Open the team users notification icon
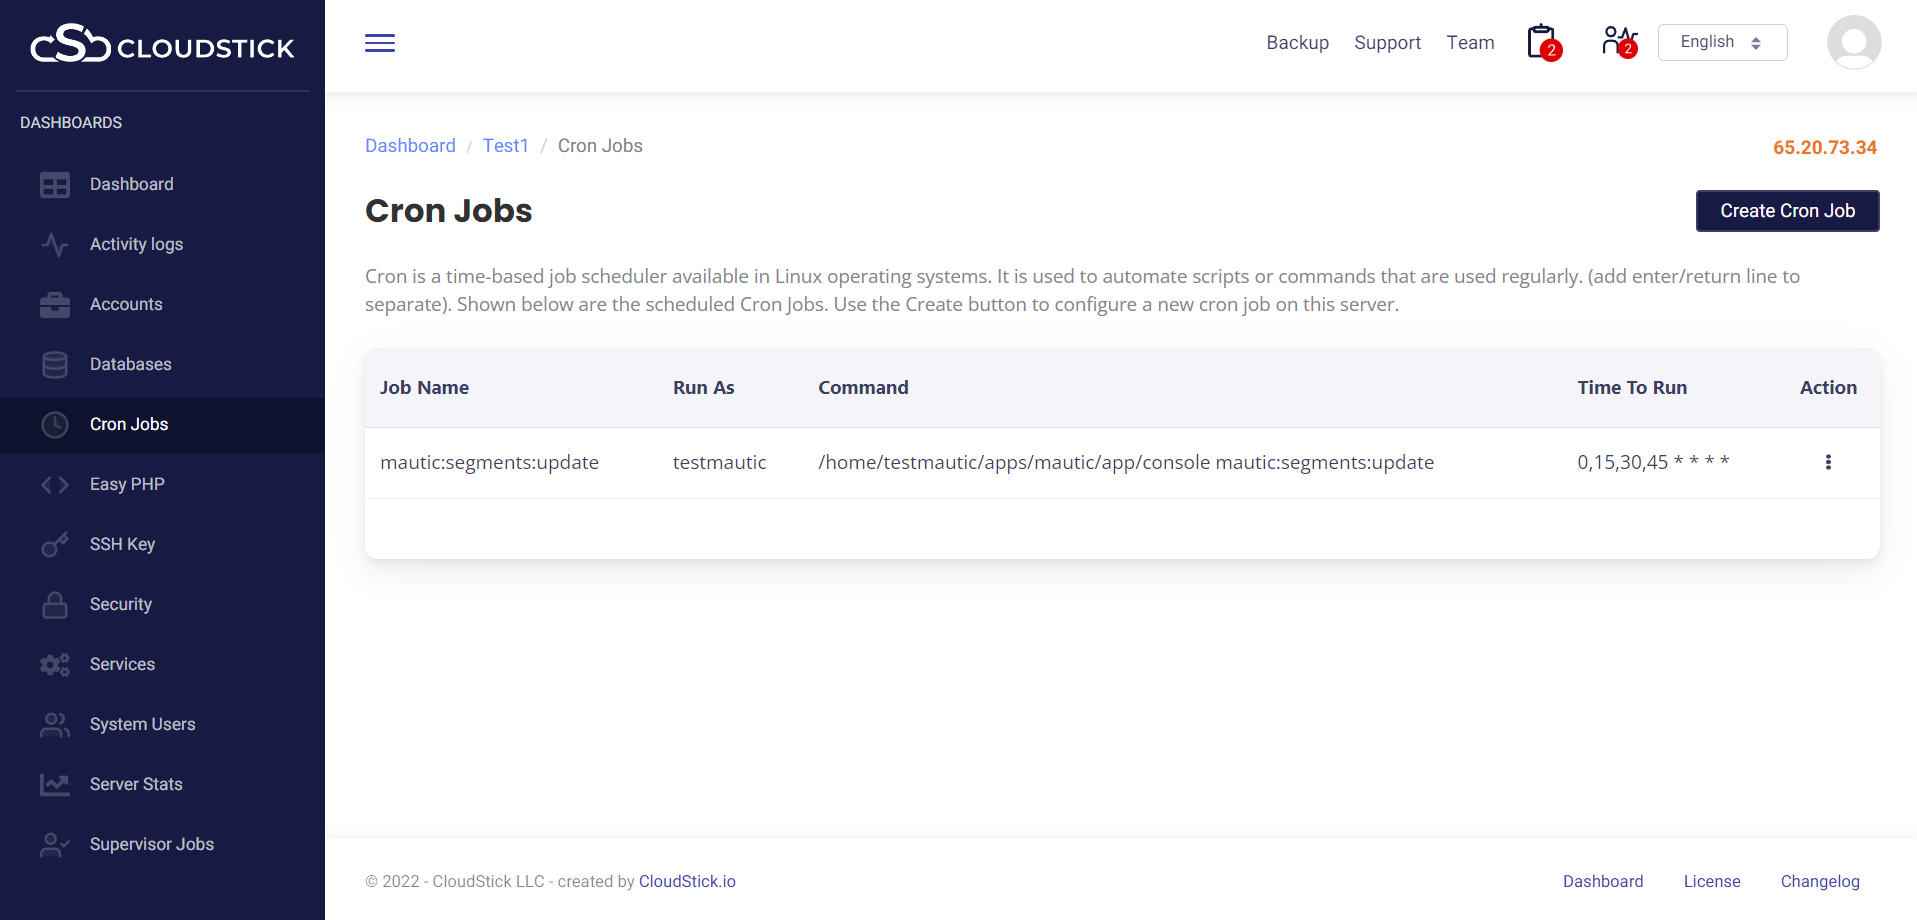 click(x=1618, y=42)
